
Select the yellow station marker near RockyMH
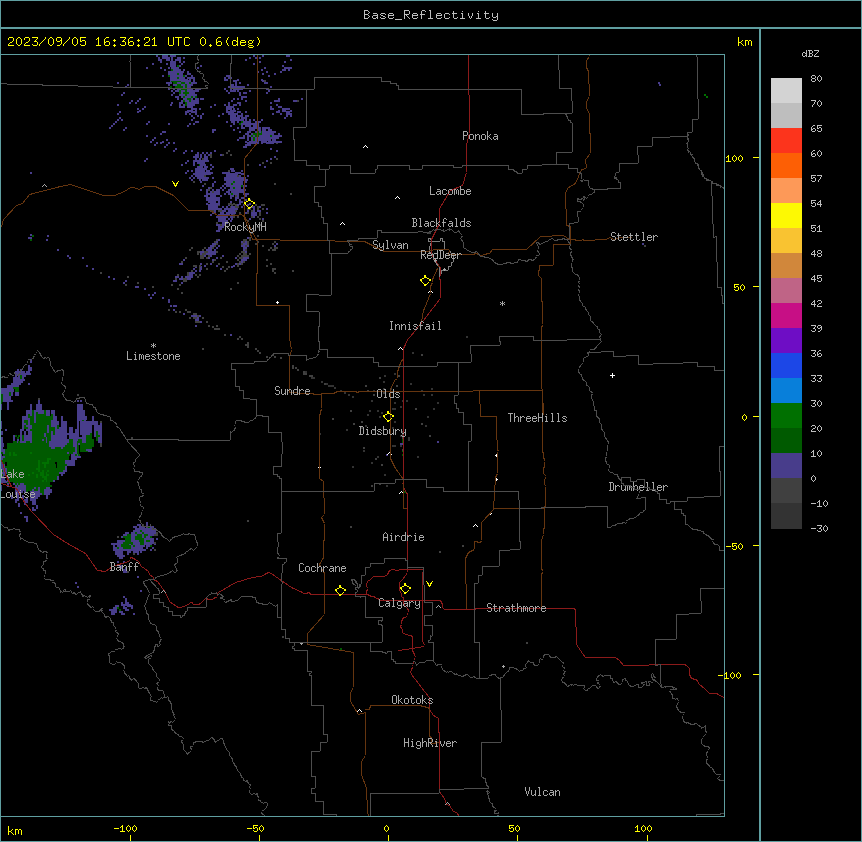point(250,204)
